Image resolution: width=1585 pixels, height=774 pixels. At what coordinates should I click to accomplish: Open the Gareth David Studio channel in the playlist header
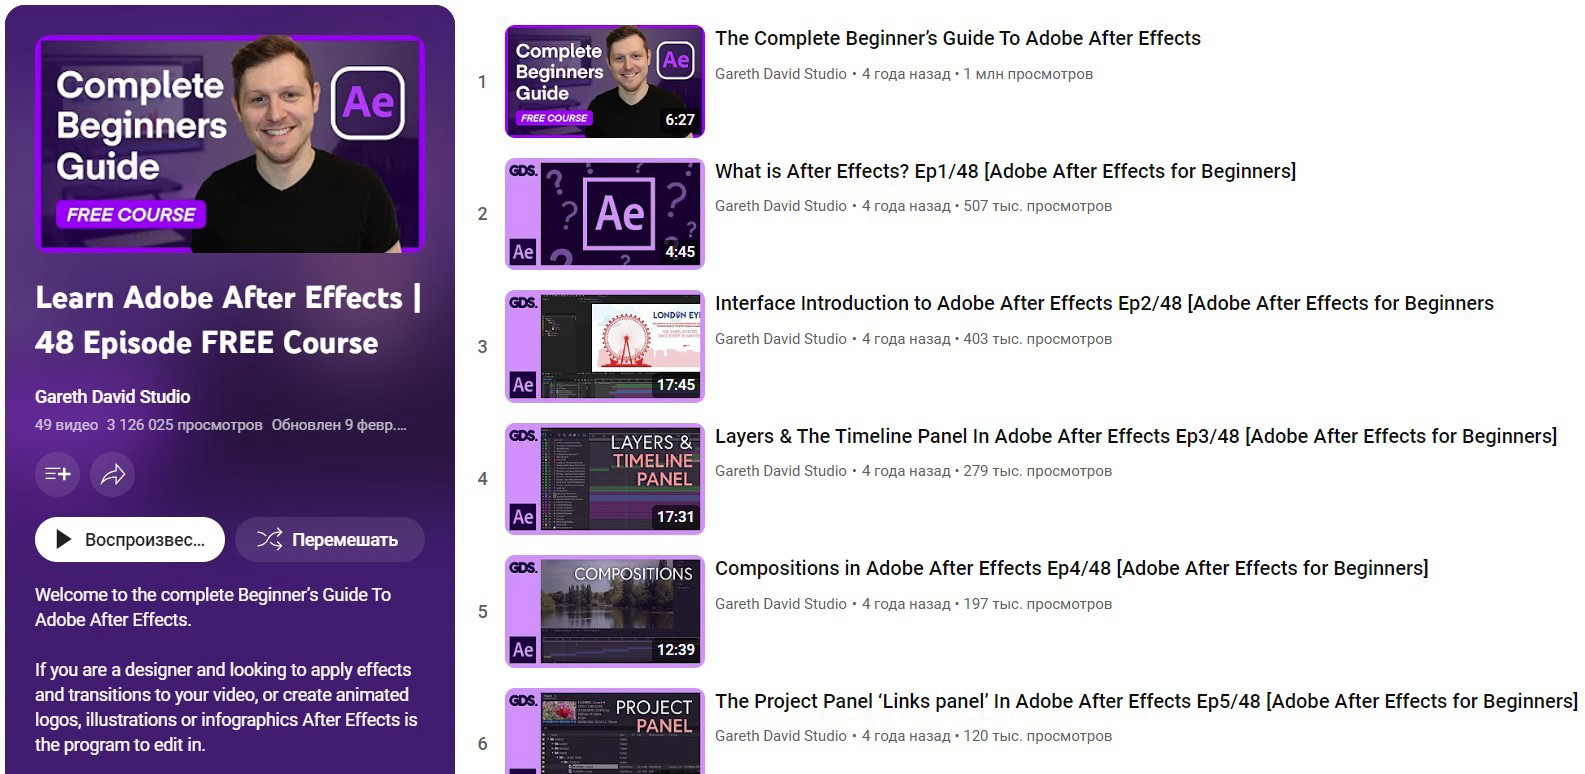click(x=112, y=397)
